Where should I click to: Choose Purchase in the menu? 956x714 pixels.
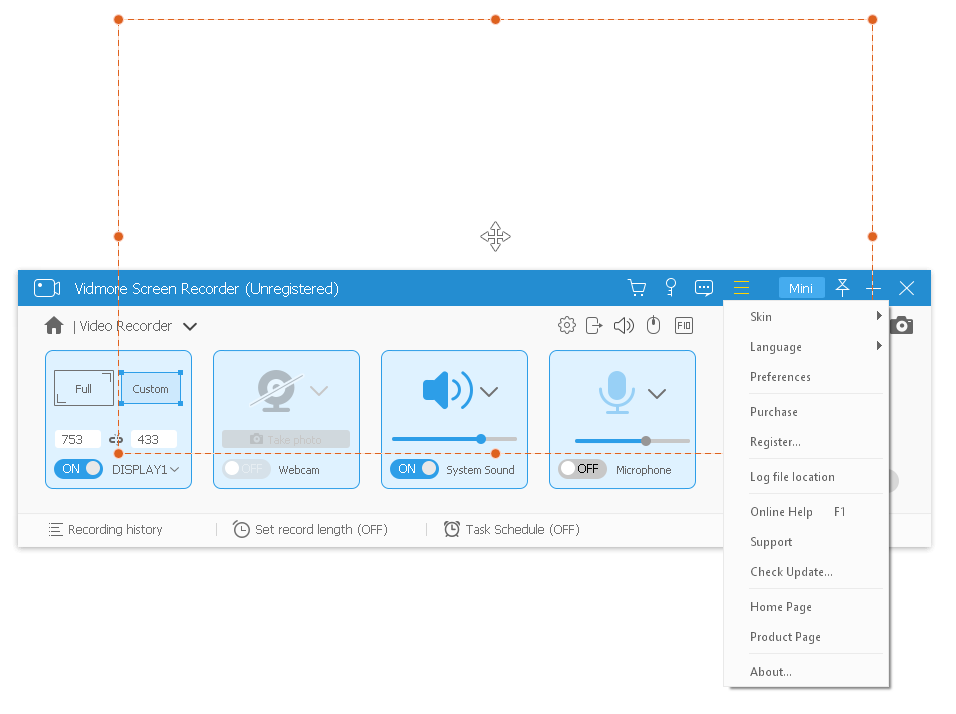coord(807,412)
